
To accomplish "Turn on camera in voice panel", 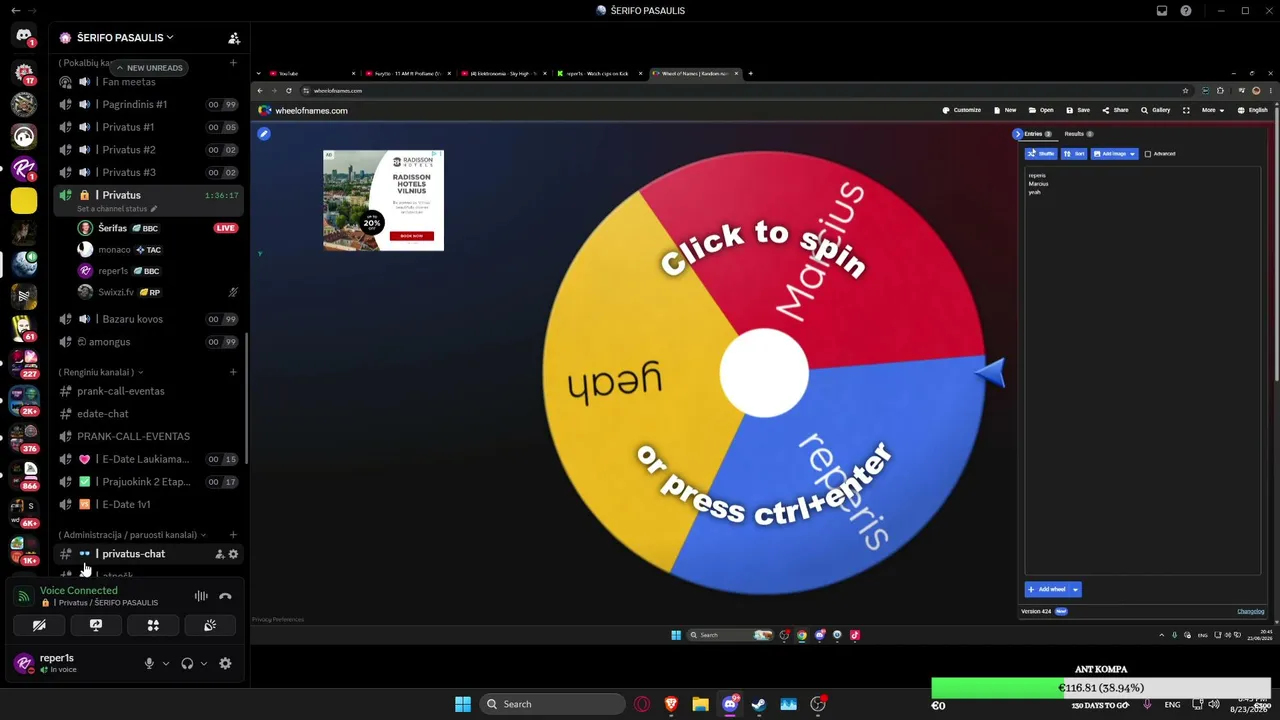I will coord(39,625).
